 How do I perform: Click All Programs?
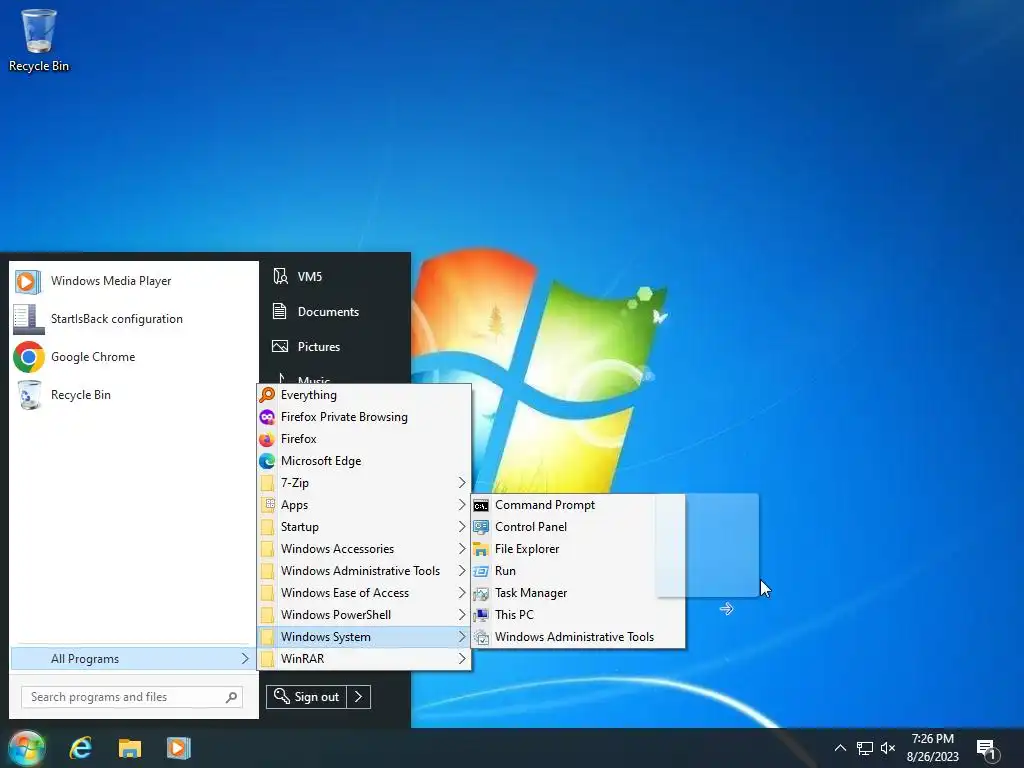131,658
